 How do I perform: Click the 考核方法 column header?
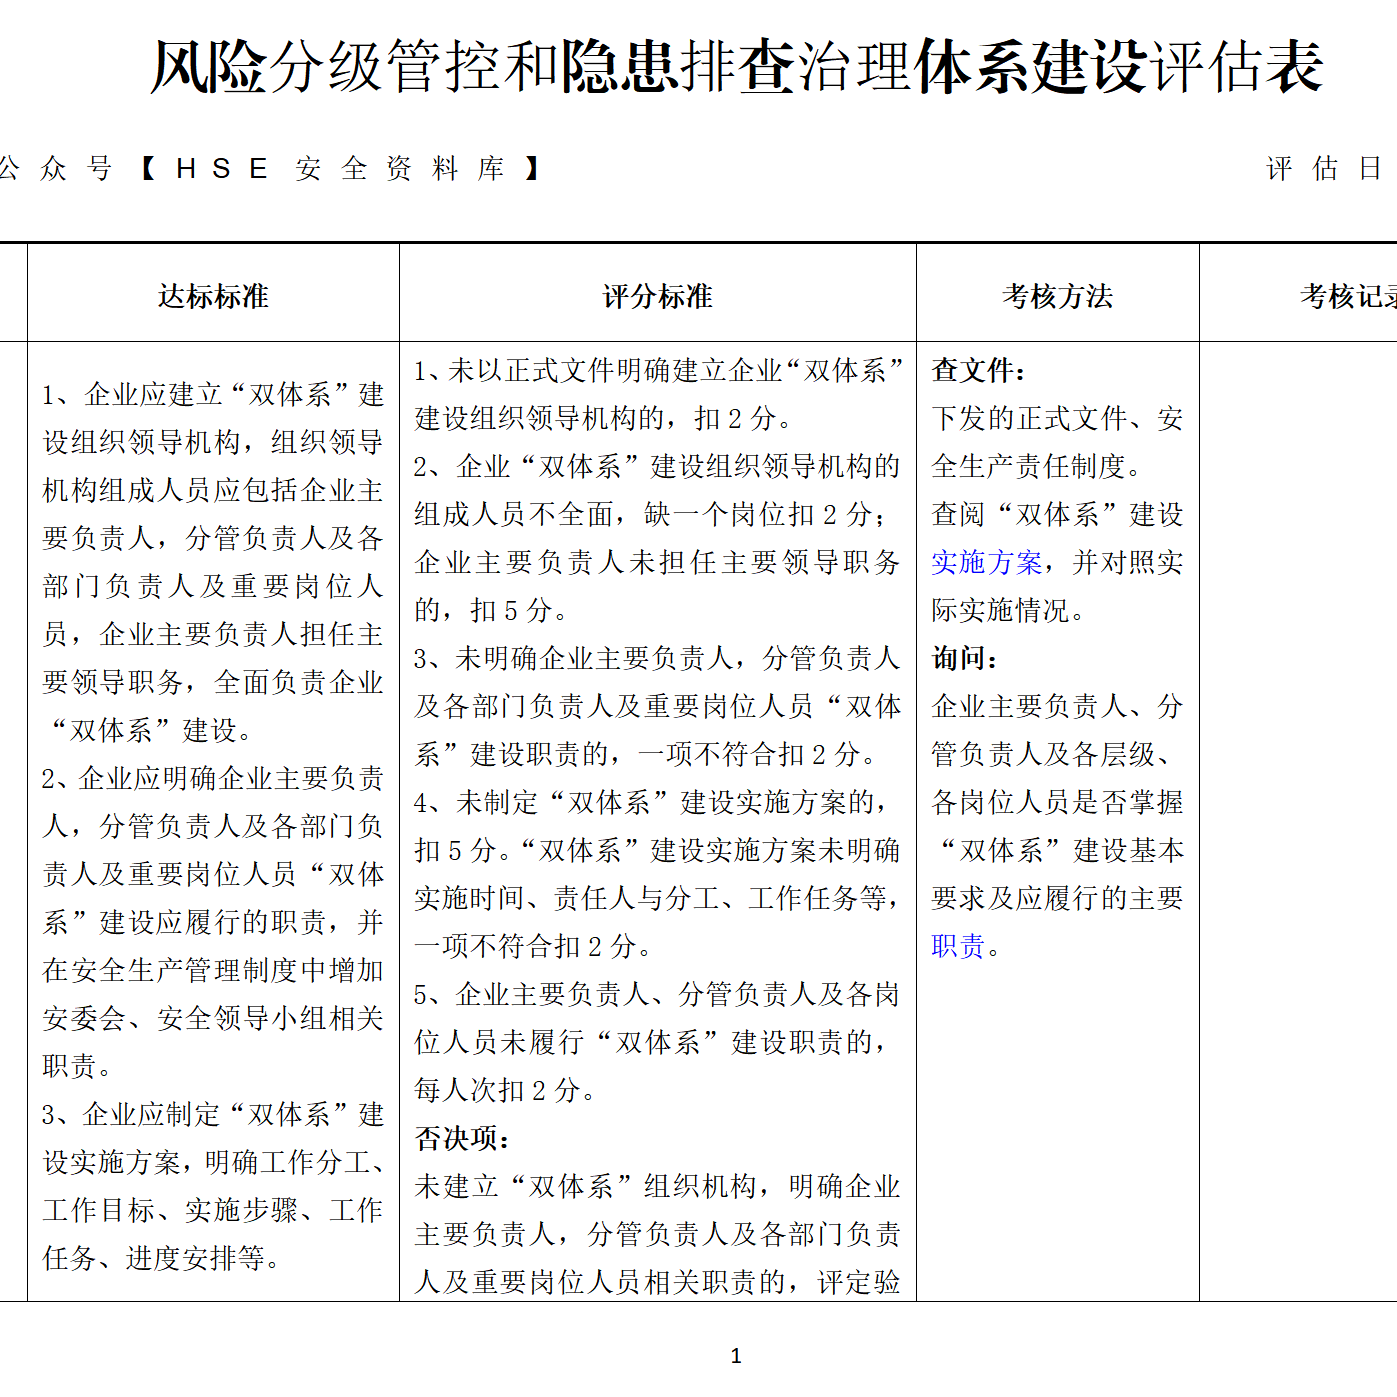1057,296
